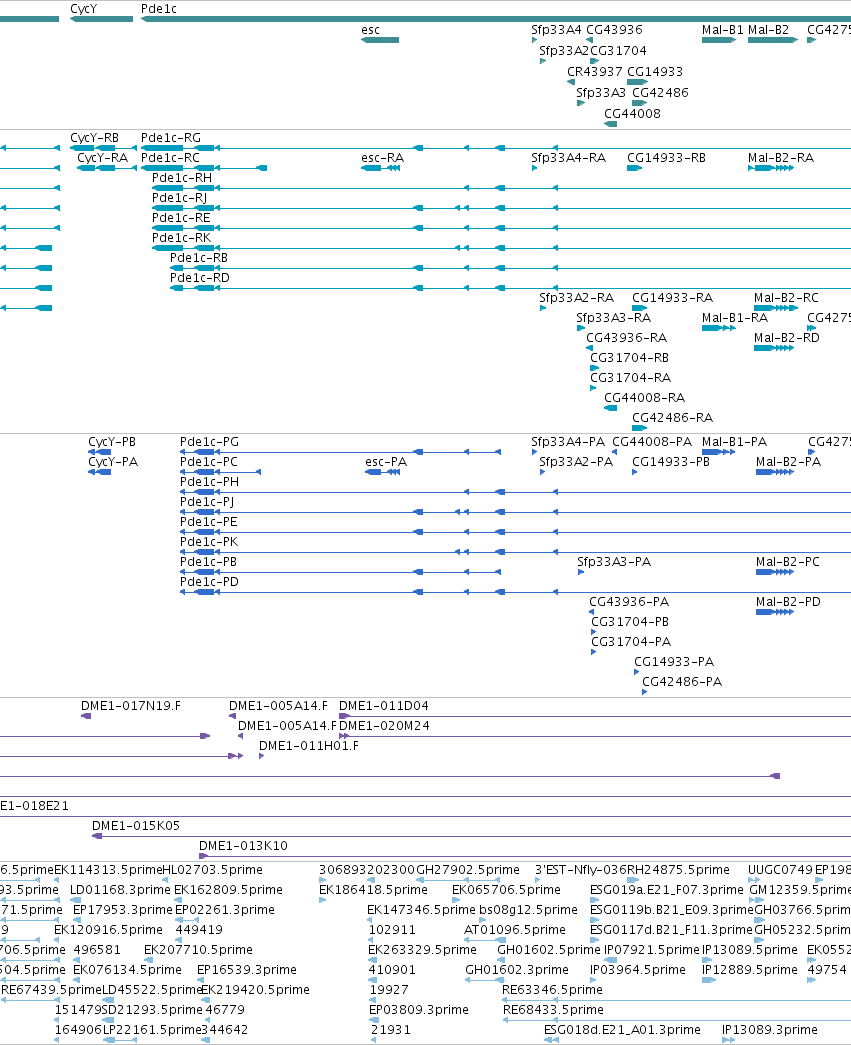Select the DME1-017N19.F clone label
The width and height of the screenshot is (851, 1045).
point(131,706)
